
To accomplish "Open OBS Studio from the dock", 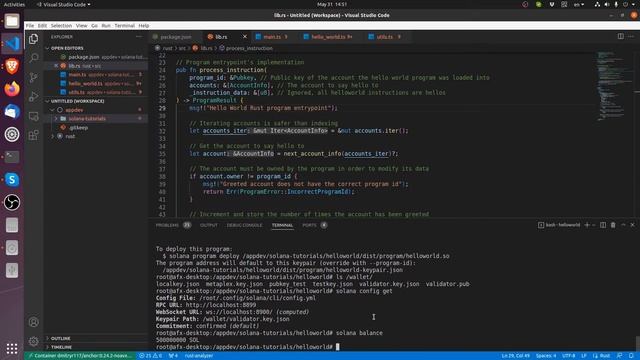I will tap(12, 202).
